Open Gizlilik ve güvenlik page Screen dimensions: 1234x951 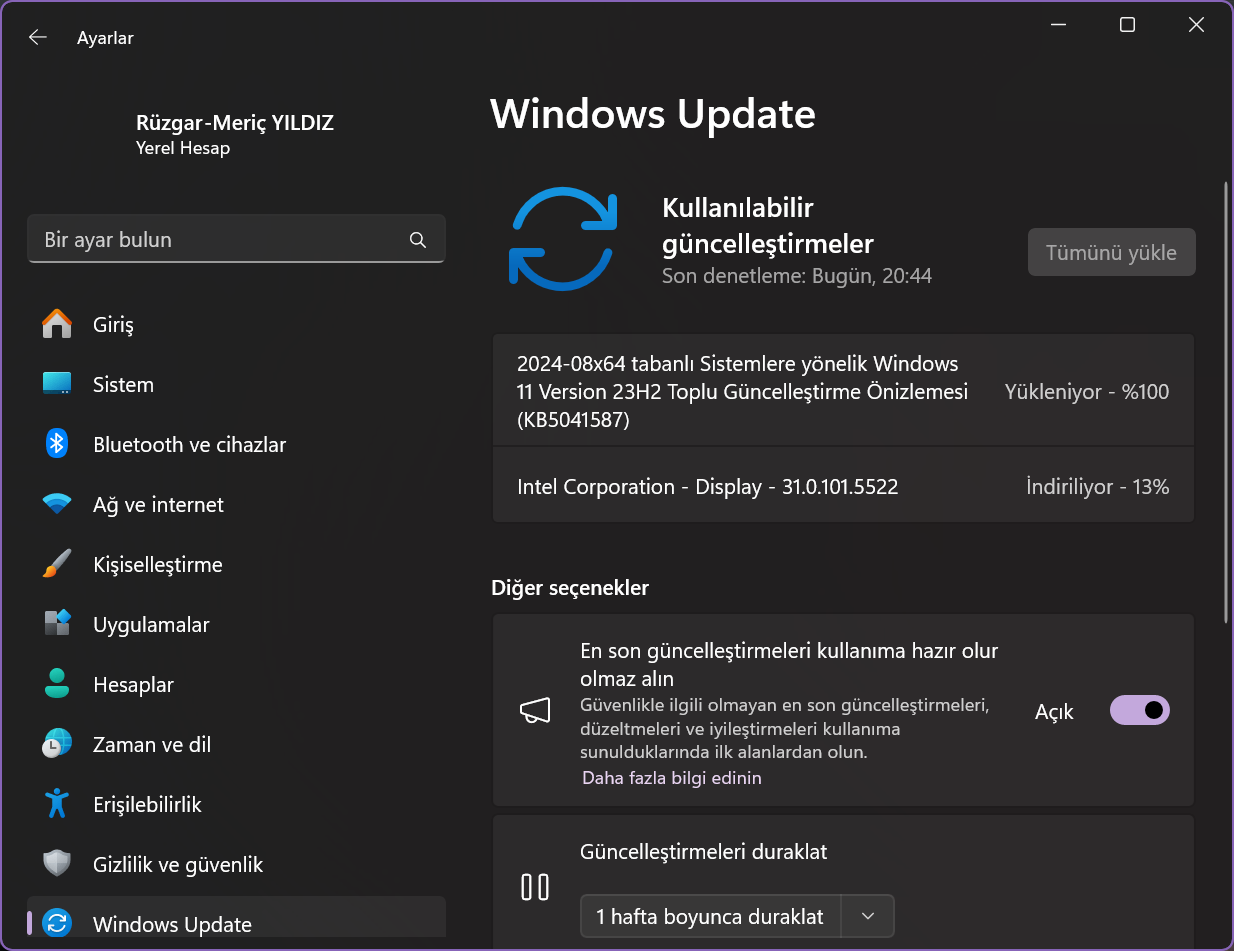click(x=236, y=864)
